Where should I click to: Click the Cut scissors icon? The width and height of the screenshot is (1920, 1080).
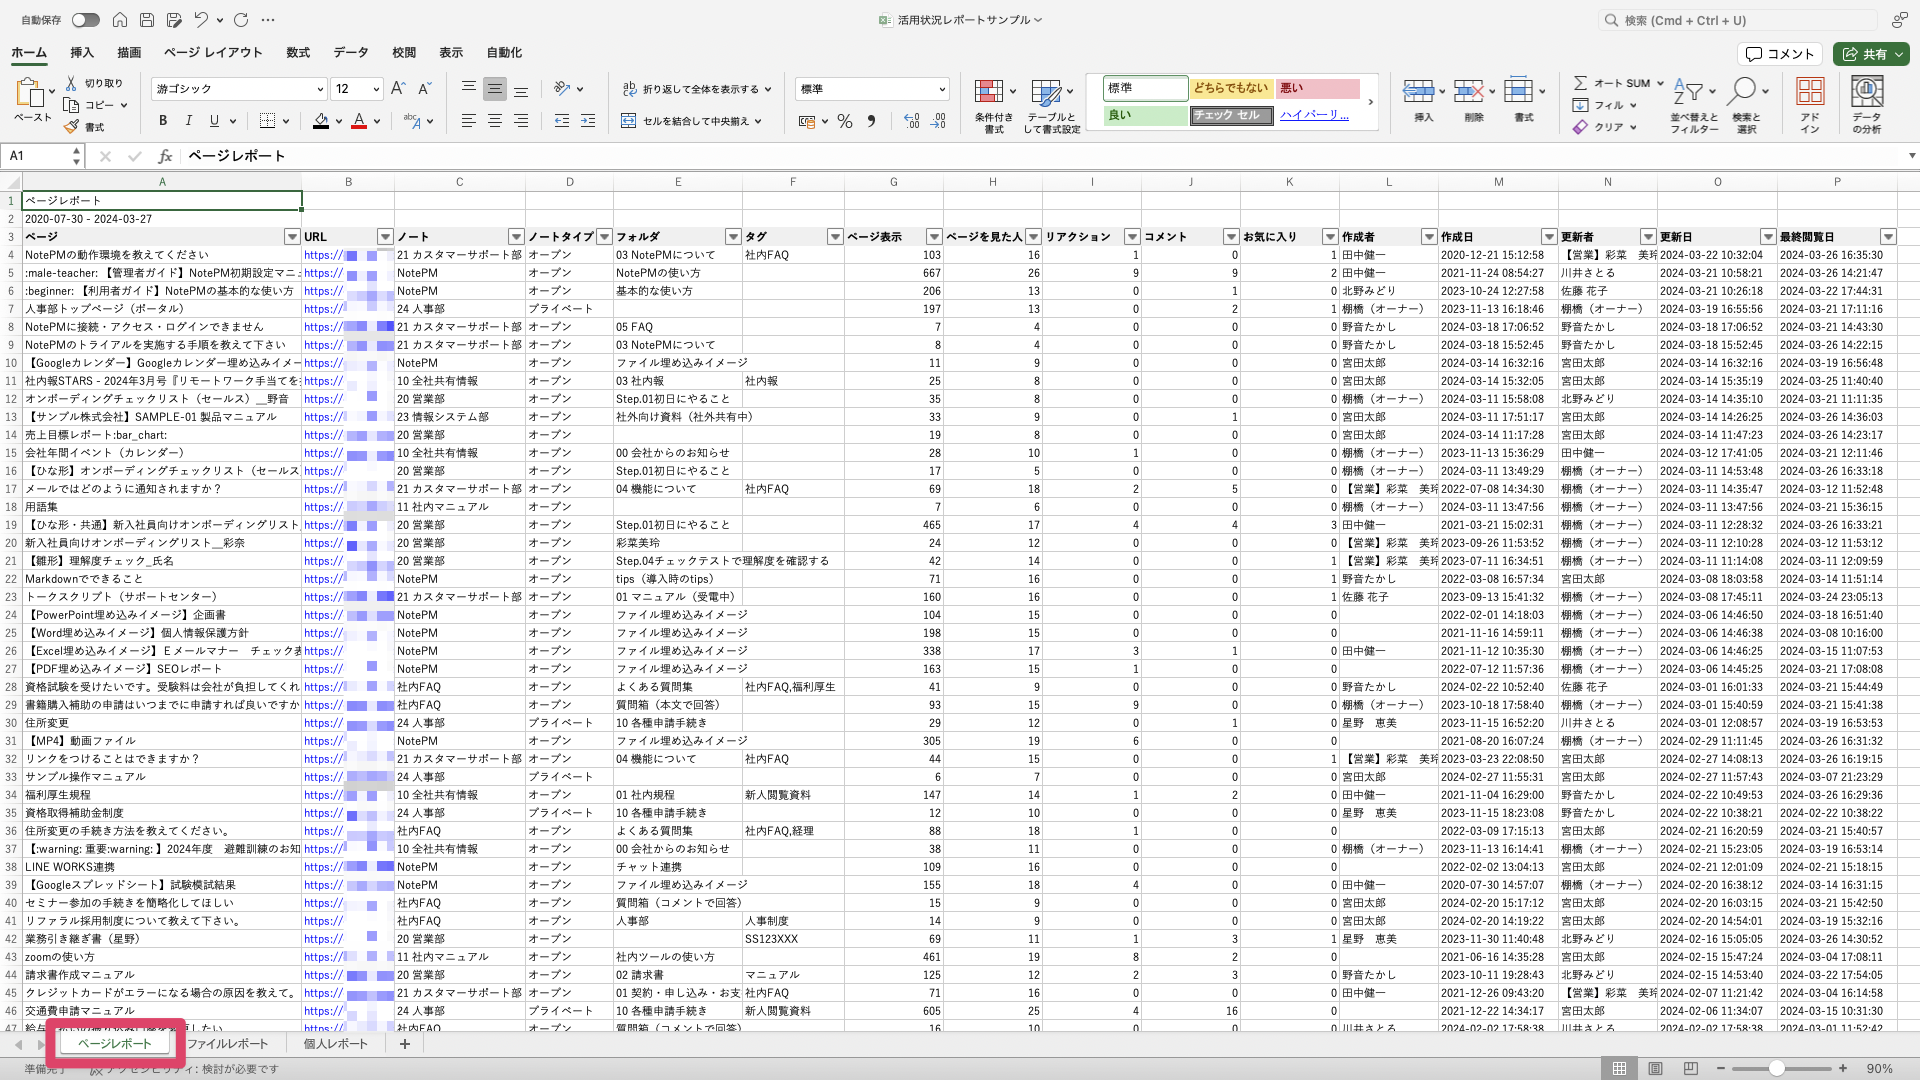tap(71, 83)
